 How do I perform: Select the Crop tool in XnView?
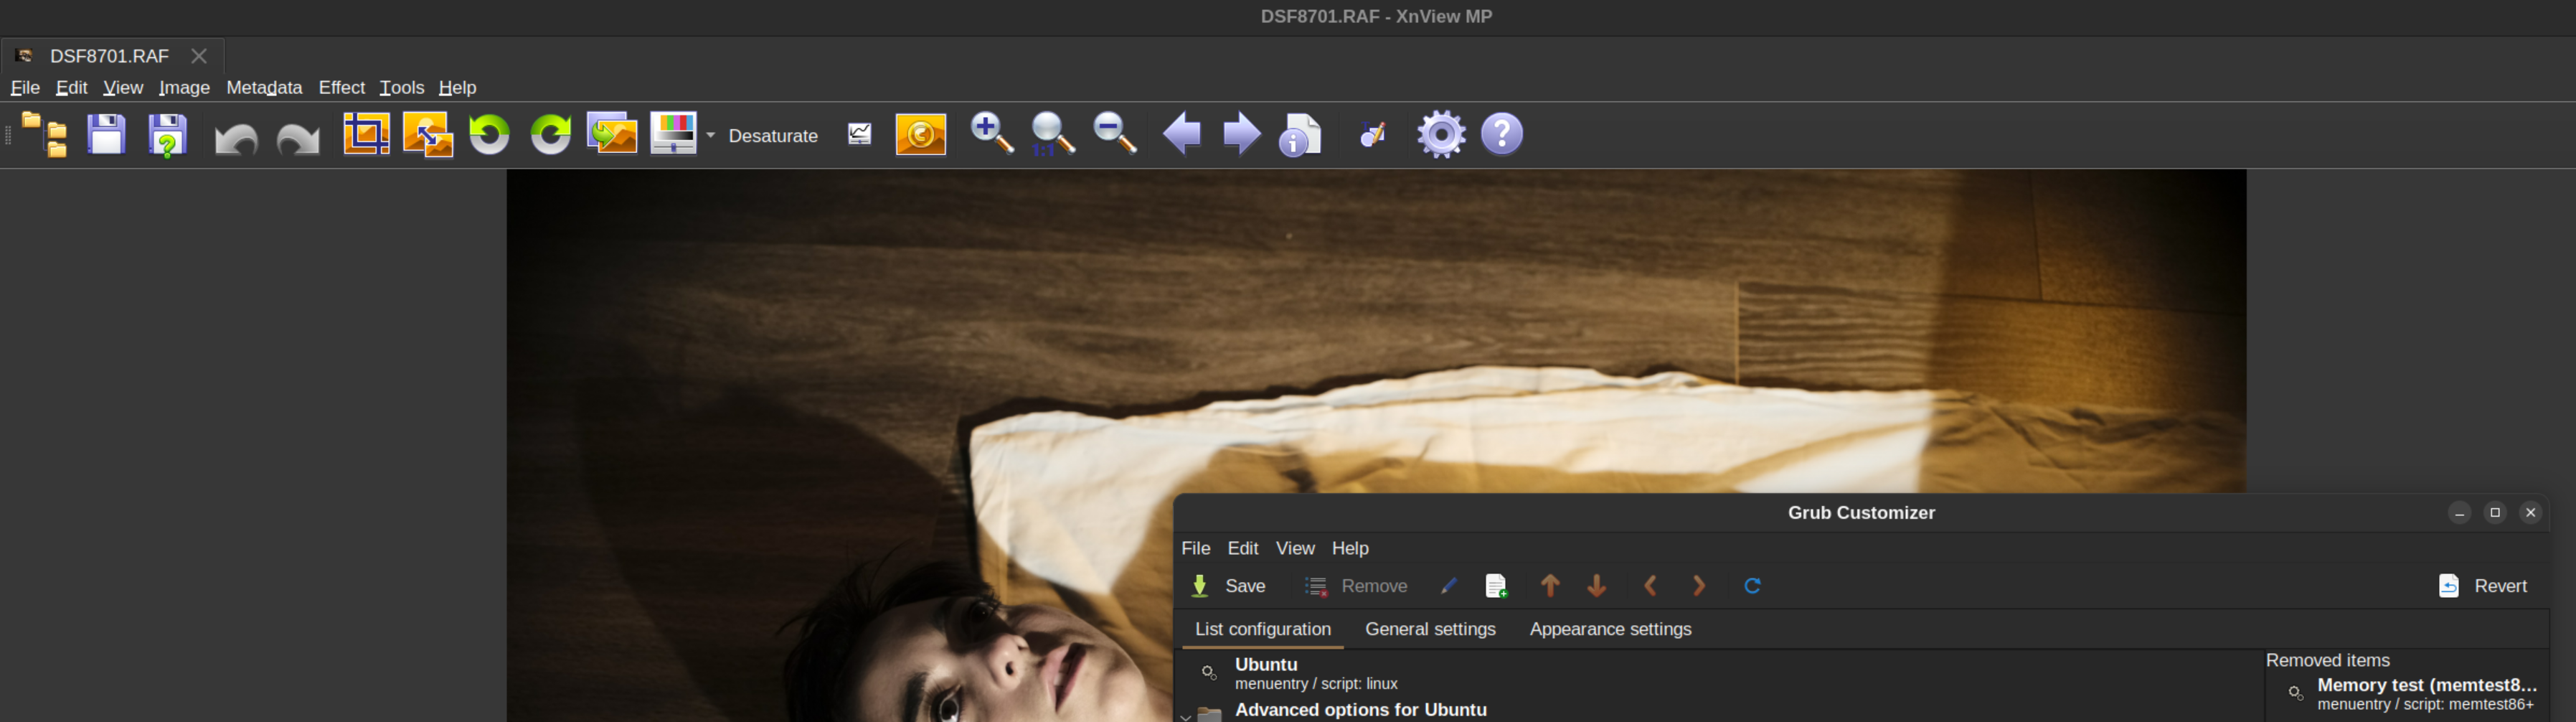point(366,134)
